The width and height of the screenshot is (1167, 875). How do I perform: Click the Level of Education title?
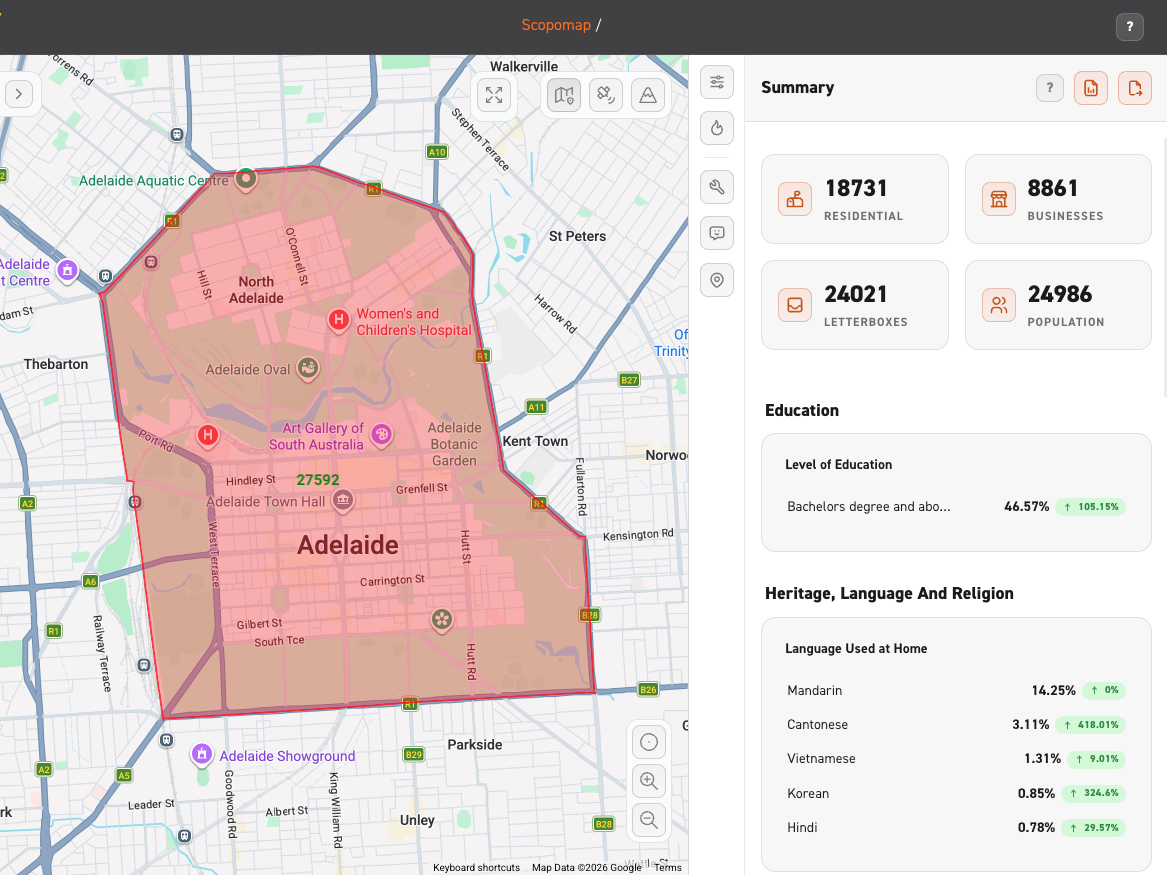838,464
